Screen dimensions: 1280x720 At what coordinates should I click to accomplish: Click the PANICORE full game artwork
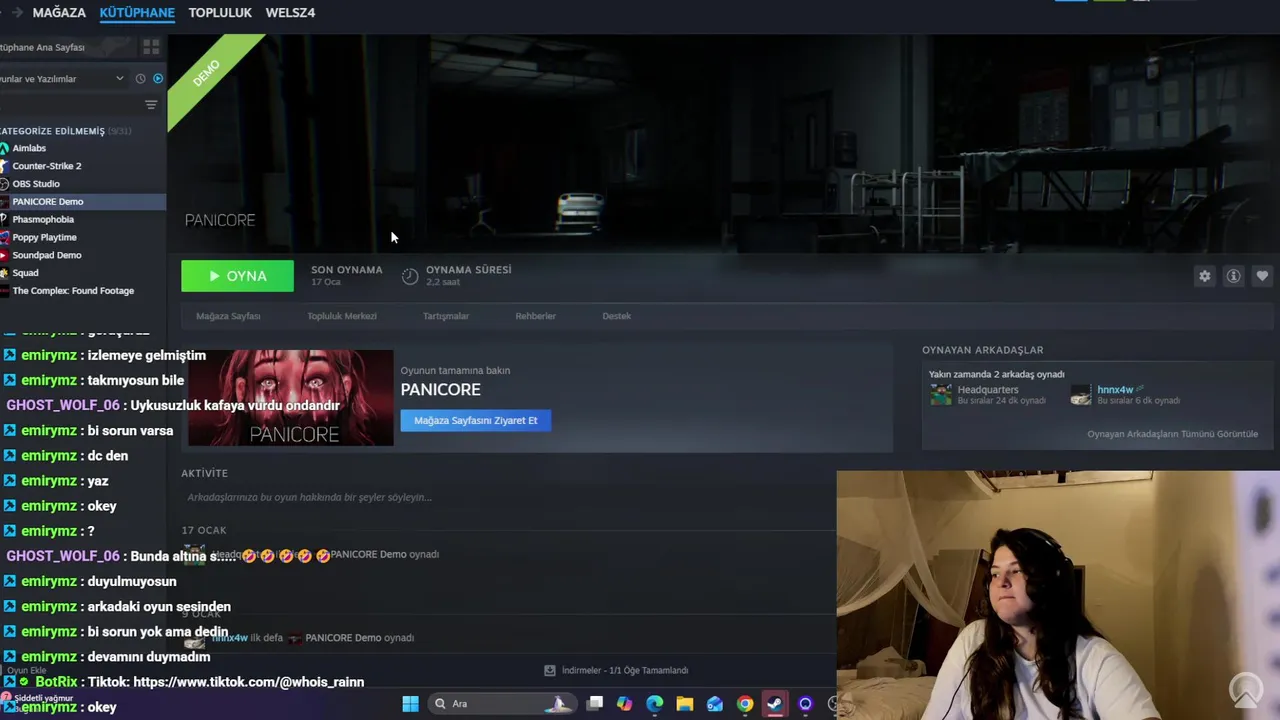tap(291, 397)
